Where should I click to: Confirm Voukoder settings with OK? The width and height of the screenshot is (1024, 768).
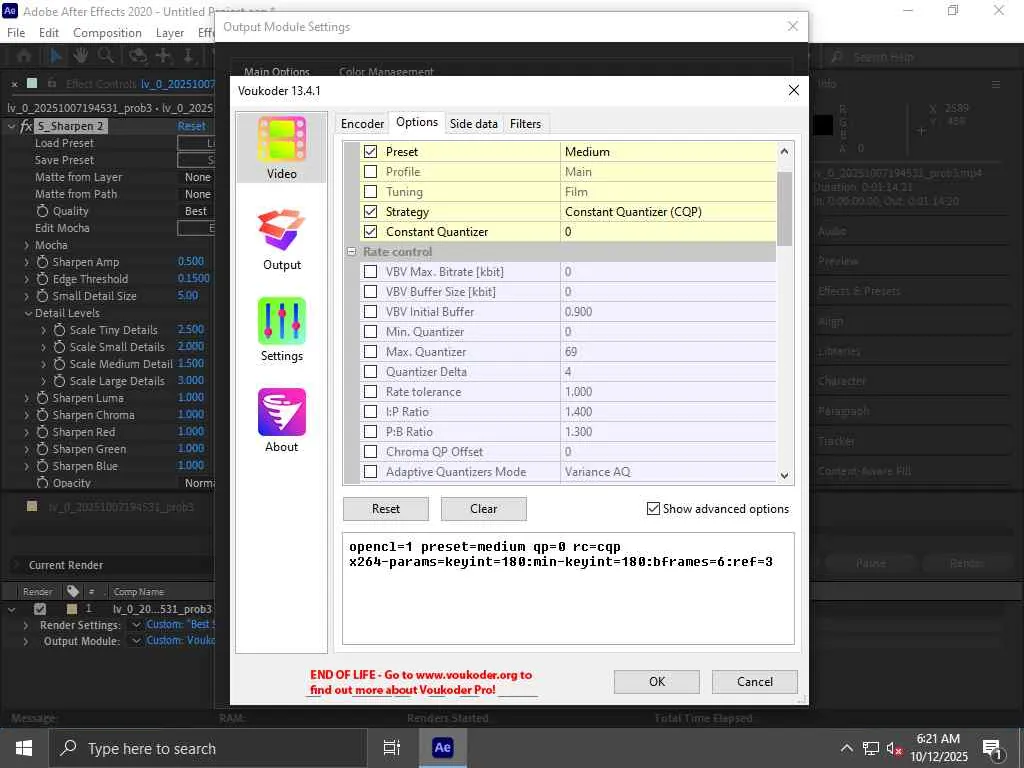click(x=656, y=682)
